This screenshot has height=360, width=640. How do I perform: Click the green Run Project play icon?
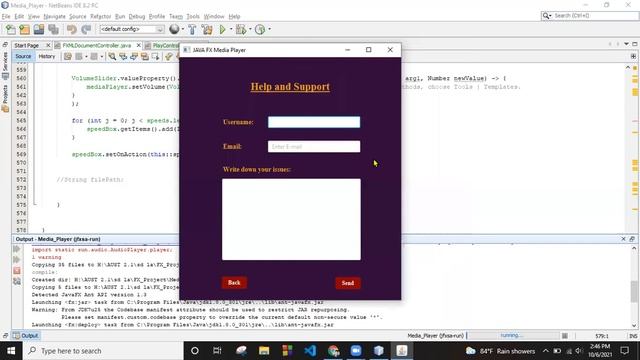click(222, 29)
